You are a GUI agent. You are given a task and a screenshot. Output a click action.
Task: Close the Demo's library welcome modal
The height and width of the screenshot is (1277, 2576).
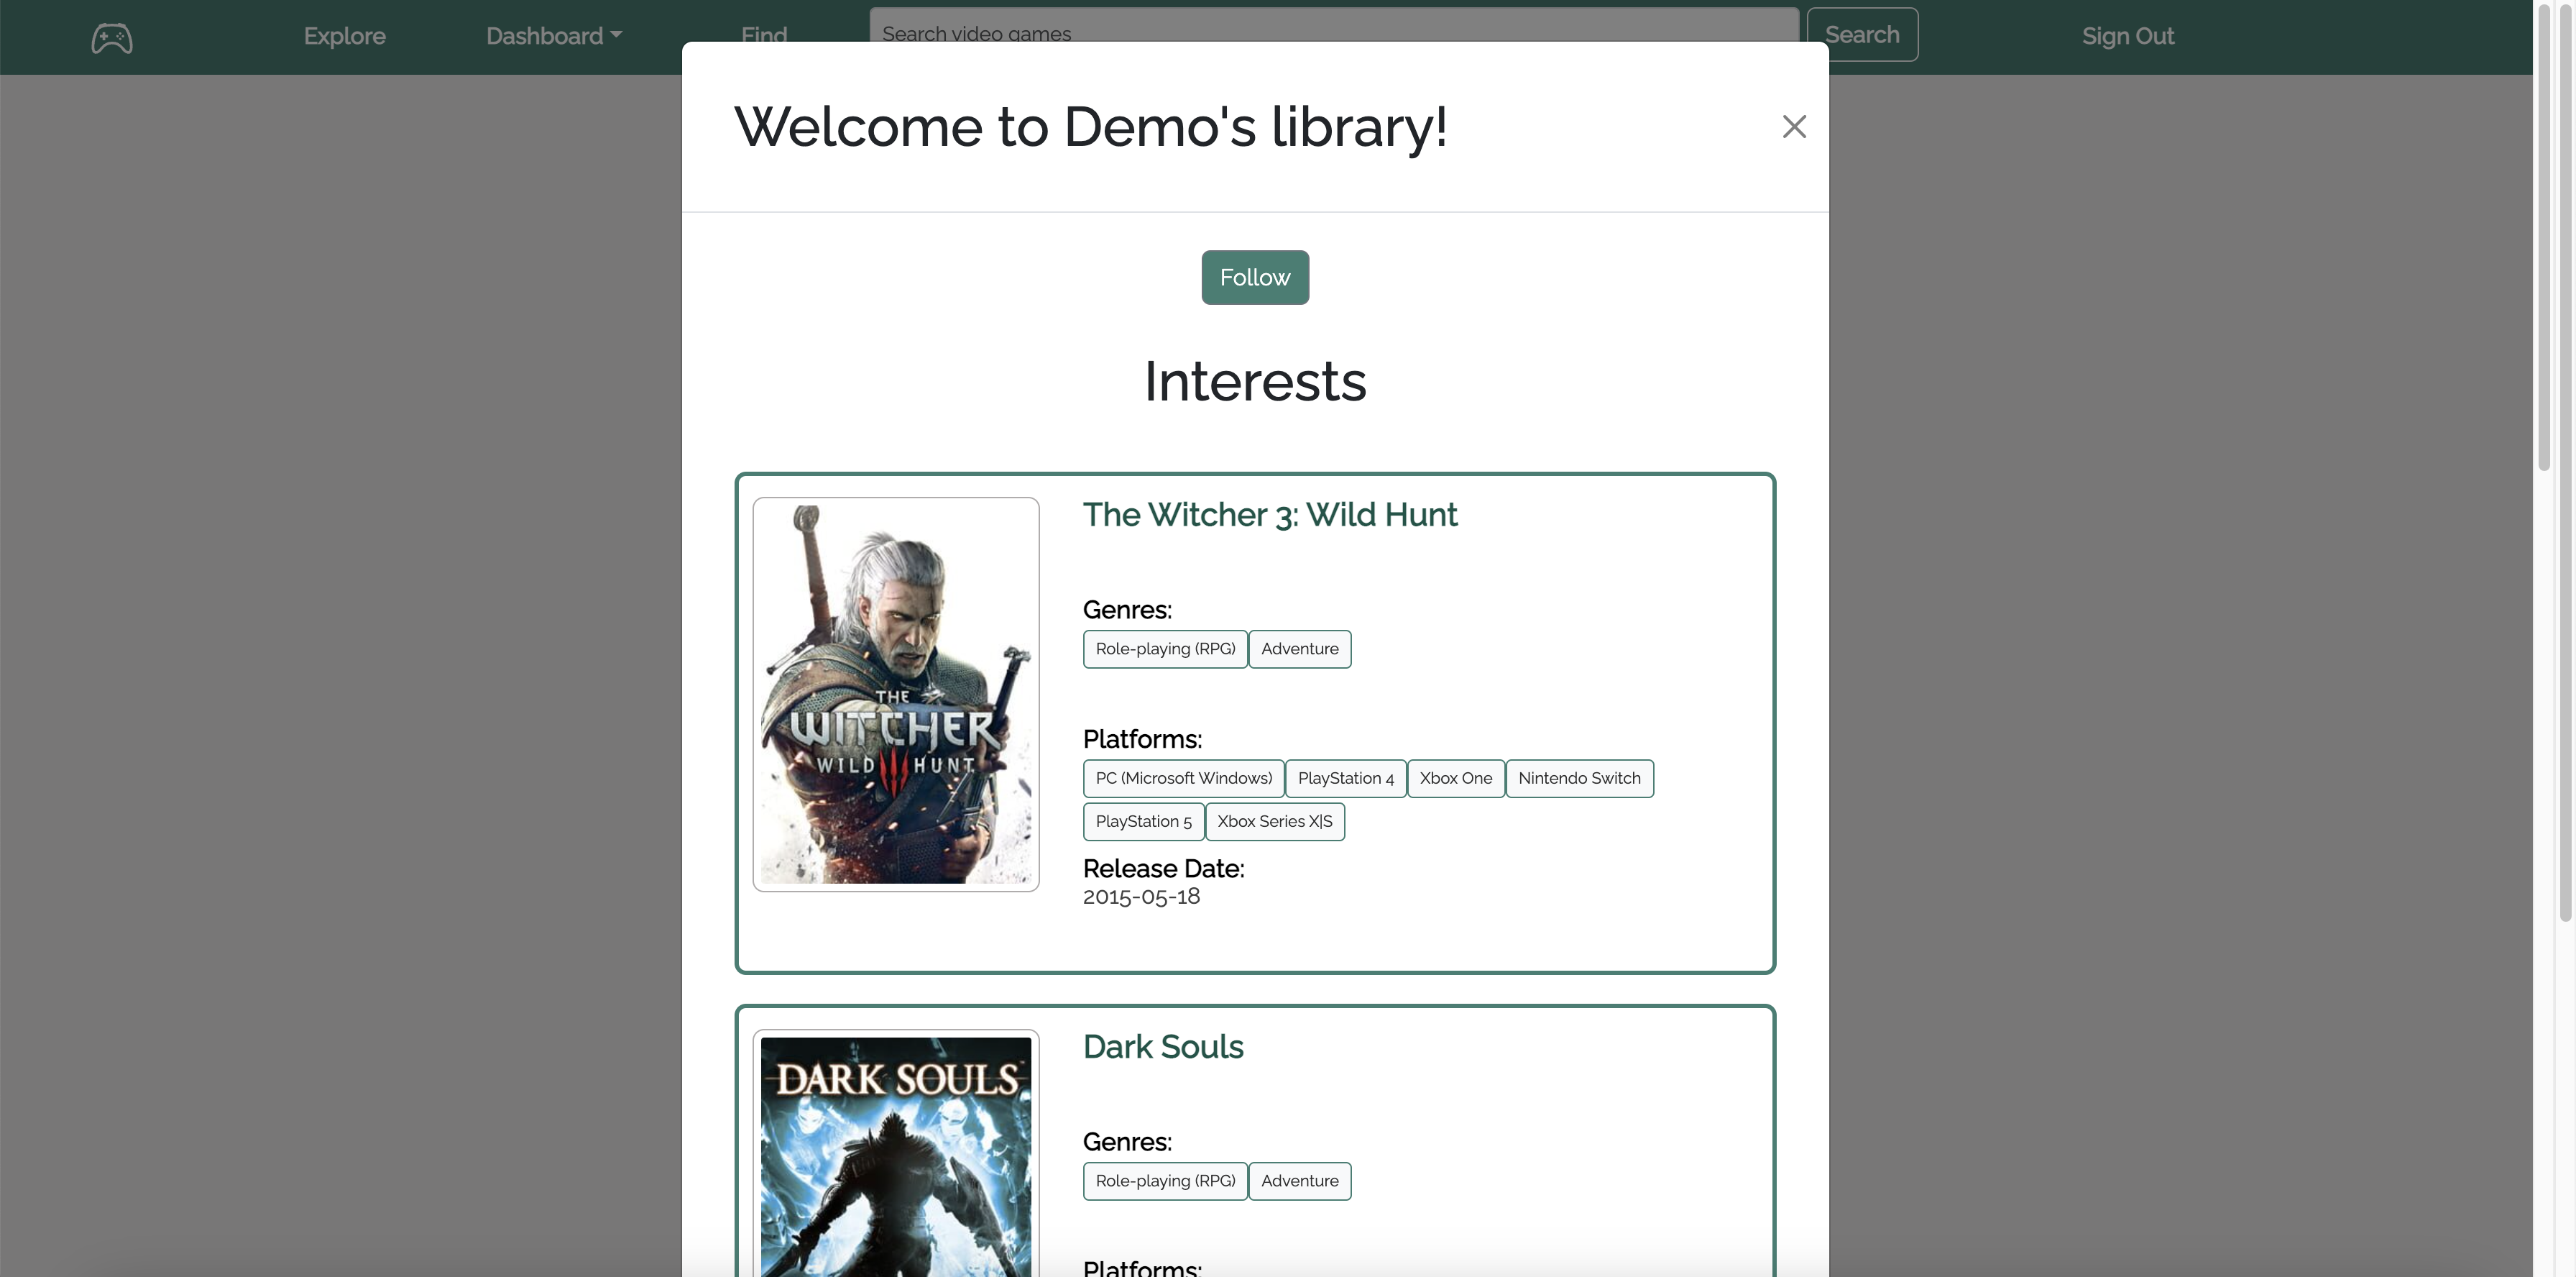pos(1794,126)
